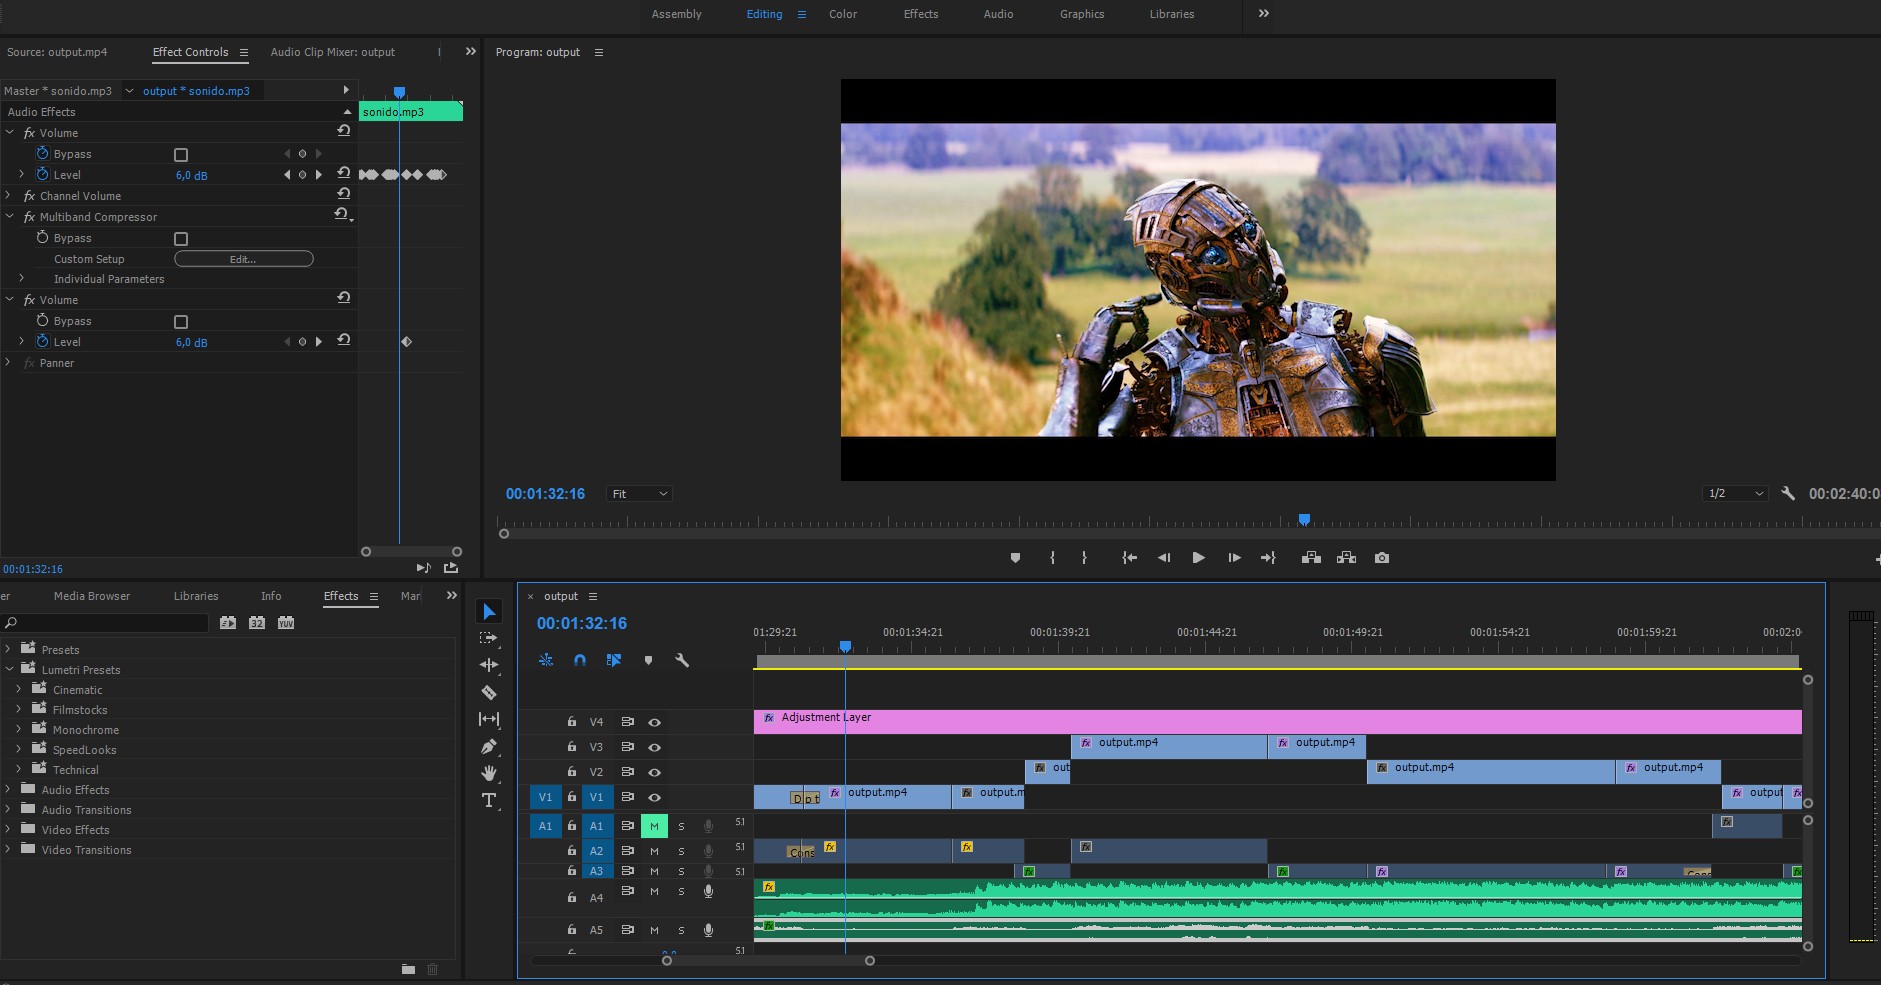1881x985 pixels.
Task: Select the Razor tool
Action: 489,692
